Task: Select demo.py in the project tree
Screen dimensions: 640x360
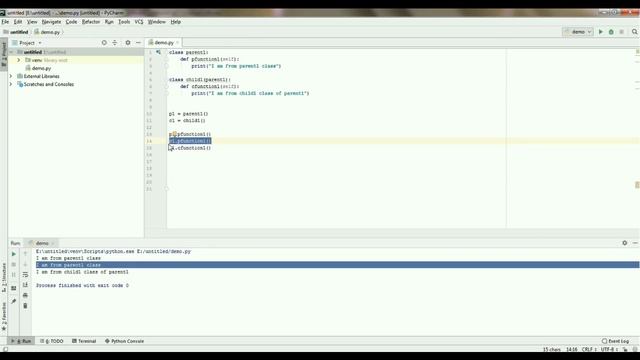Action: tap(41, 68)
